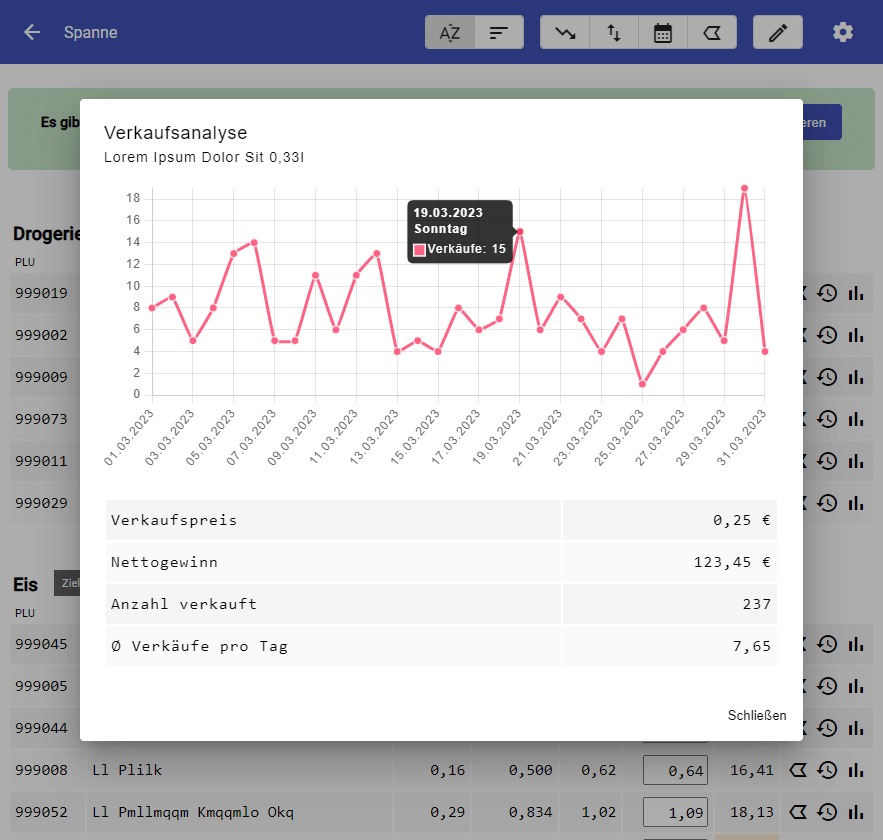Click the Eis category heading
The image size is (883, 840).
(25, 584)
